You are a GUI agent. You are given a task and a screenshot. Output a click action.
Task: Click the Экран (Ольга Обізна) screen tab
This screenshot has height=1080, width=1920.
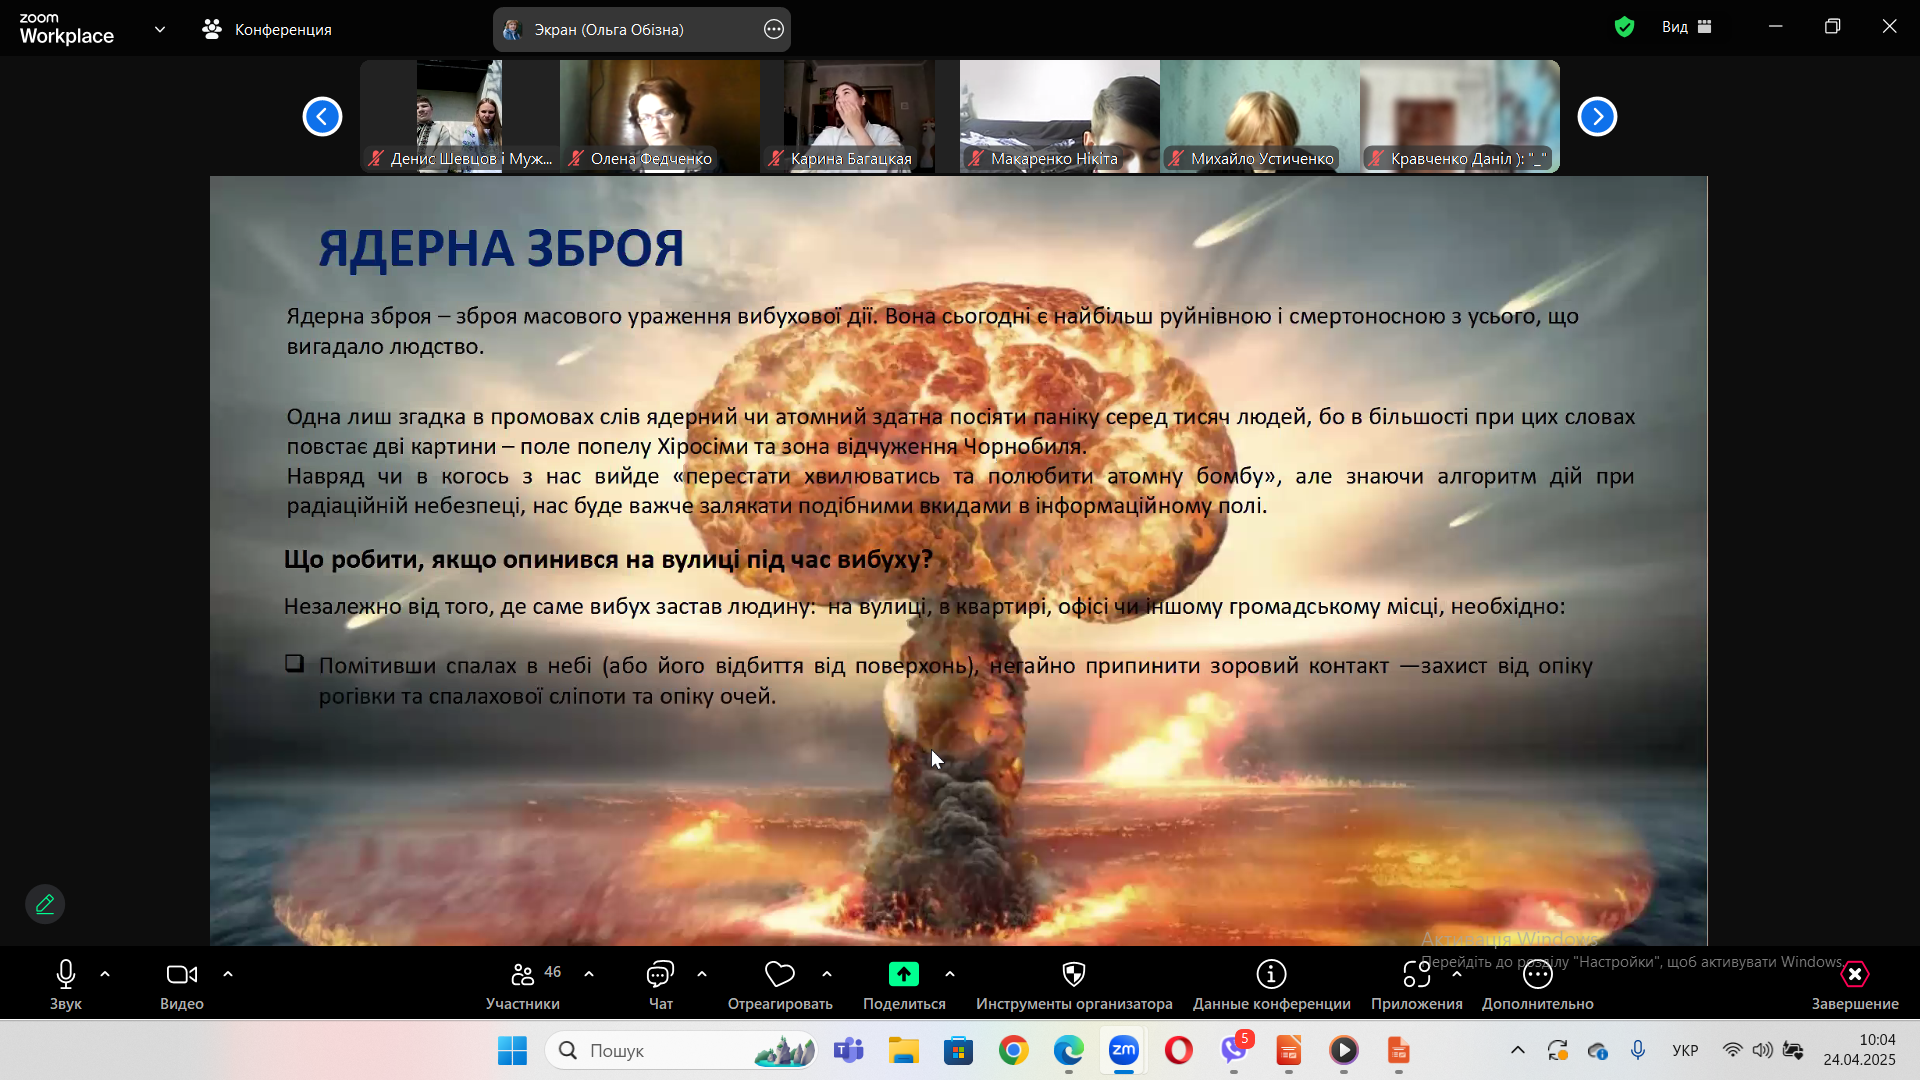pyautogui.click(x=642, y=30)
